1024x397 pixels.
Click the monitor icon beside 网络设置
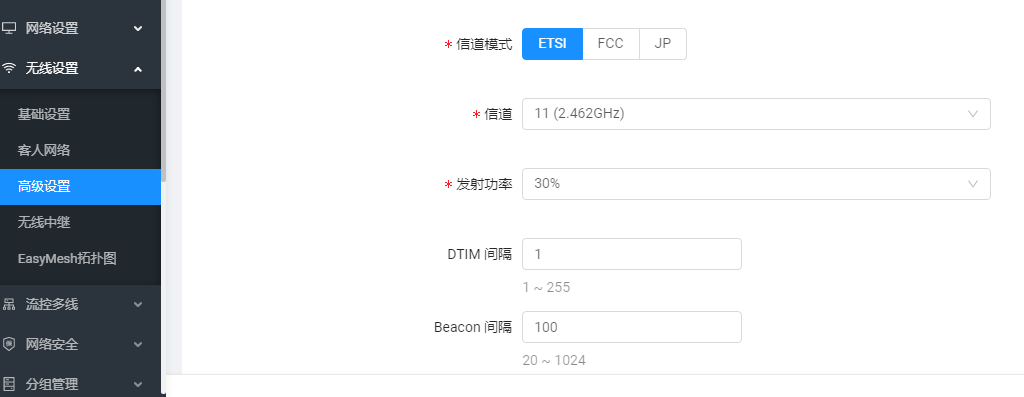pyautogui.click(x=8, y=28)
